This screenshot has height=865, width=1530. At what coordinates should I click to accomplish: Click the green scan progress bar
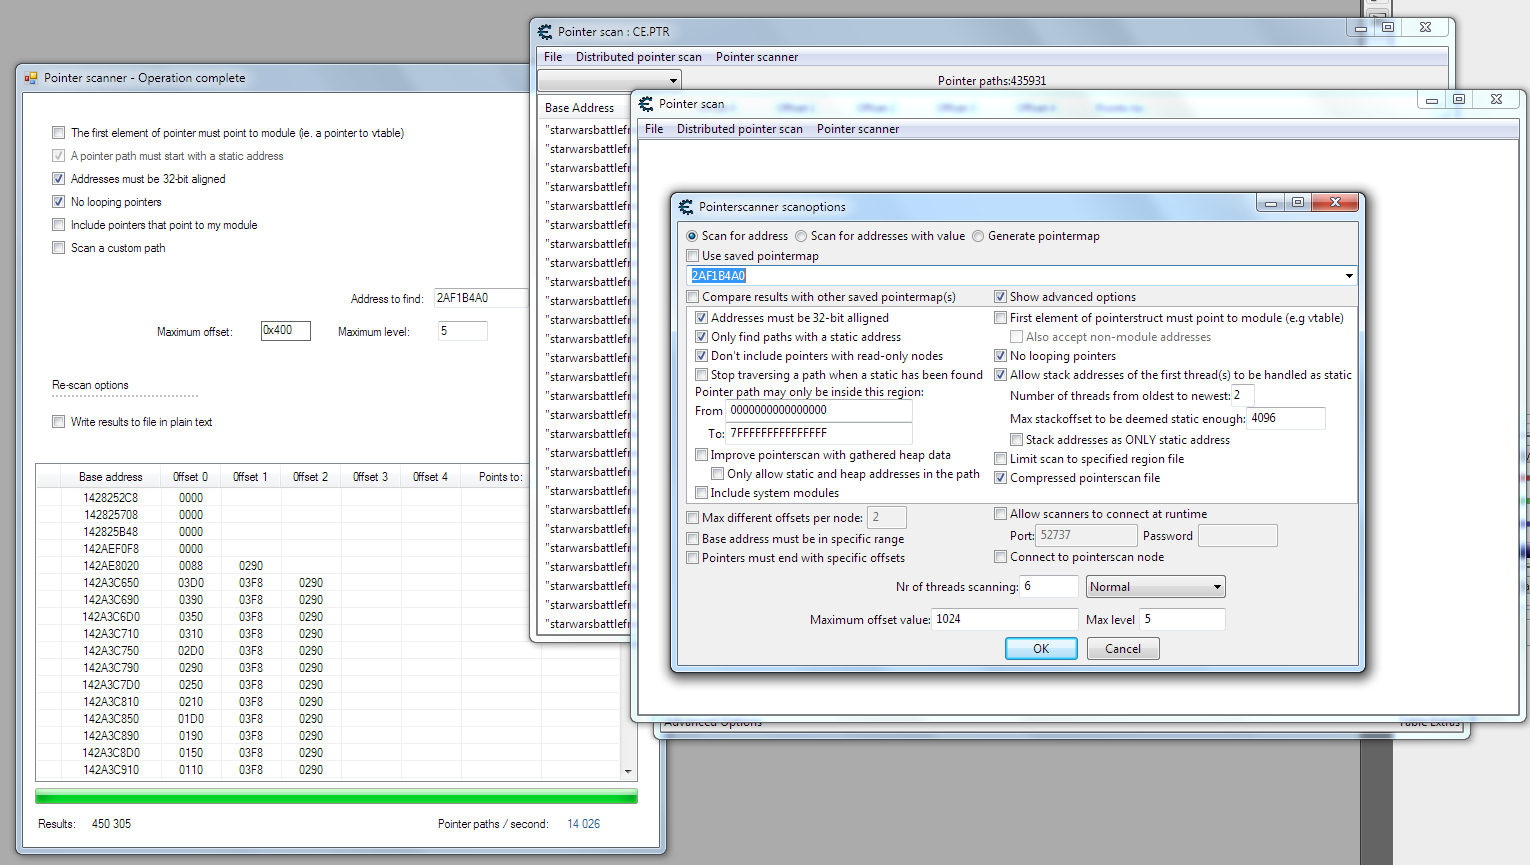[x=336, y=797]
